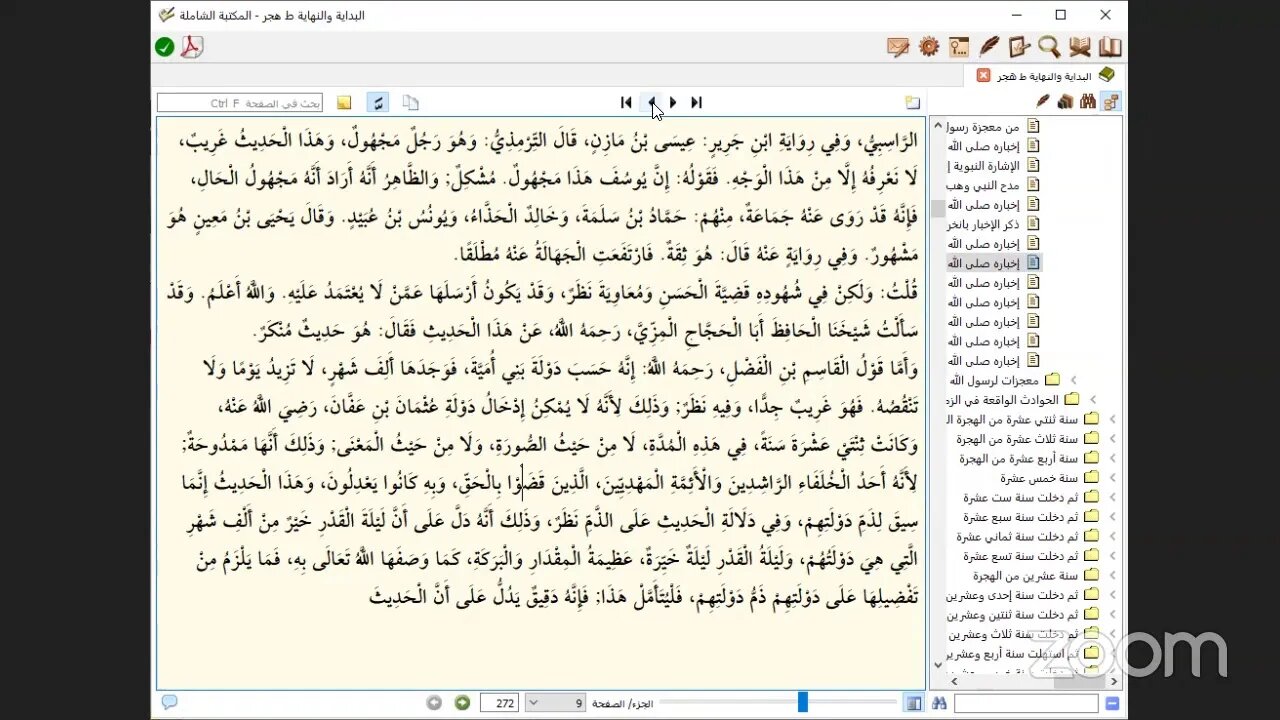Image resolution: width=1280 pixels, height=720 pixels.
Task: Toggle the side panel layout icon
Action: (914, 703)
